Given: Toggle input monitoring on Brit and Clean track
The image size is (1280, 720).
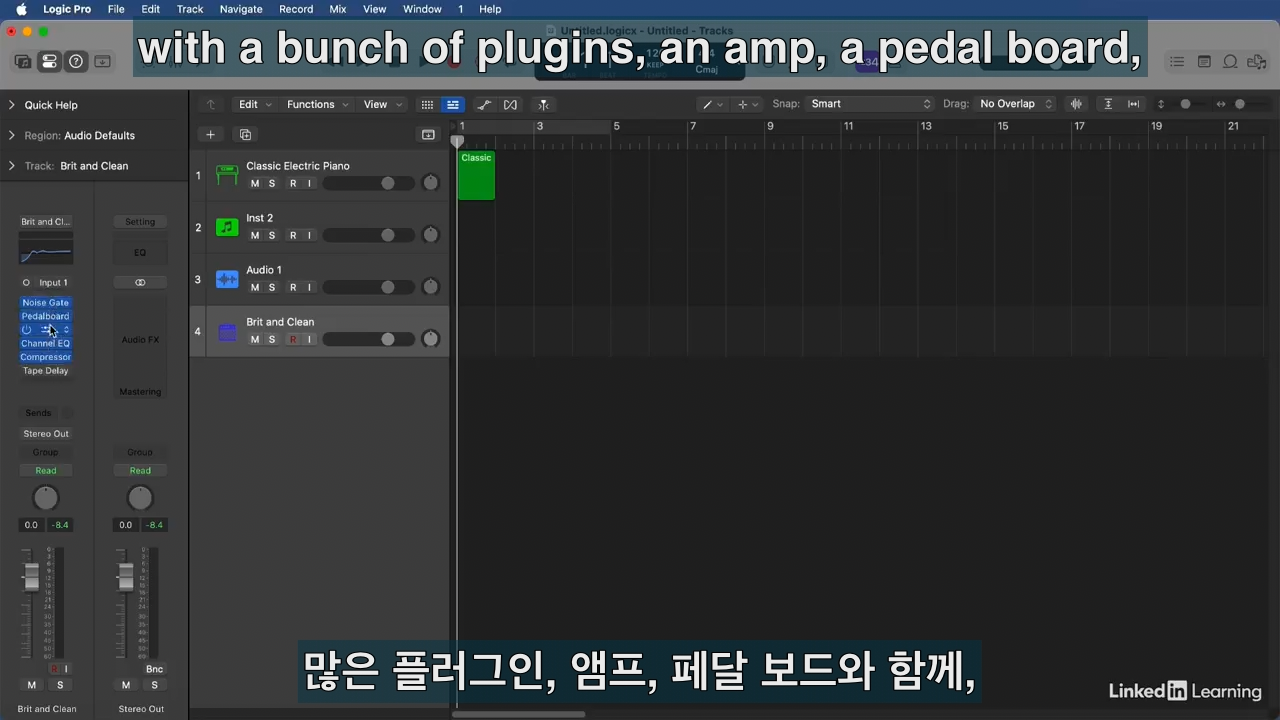Looking at the screenshot, I should tap(309, 340).
